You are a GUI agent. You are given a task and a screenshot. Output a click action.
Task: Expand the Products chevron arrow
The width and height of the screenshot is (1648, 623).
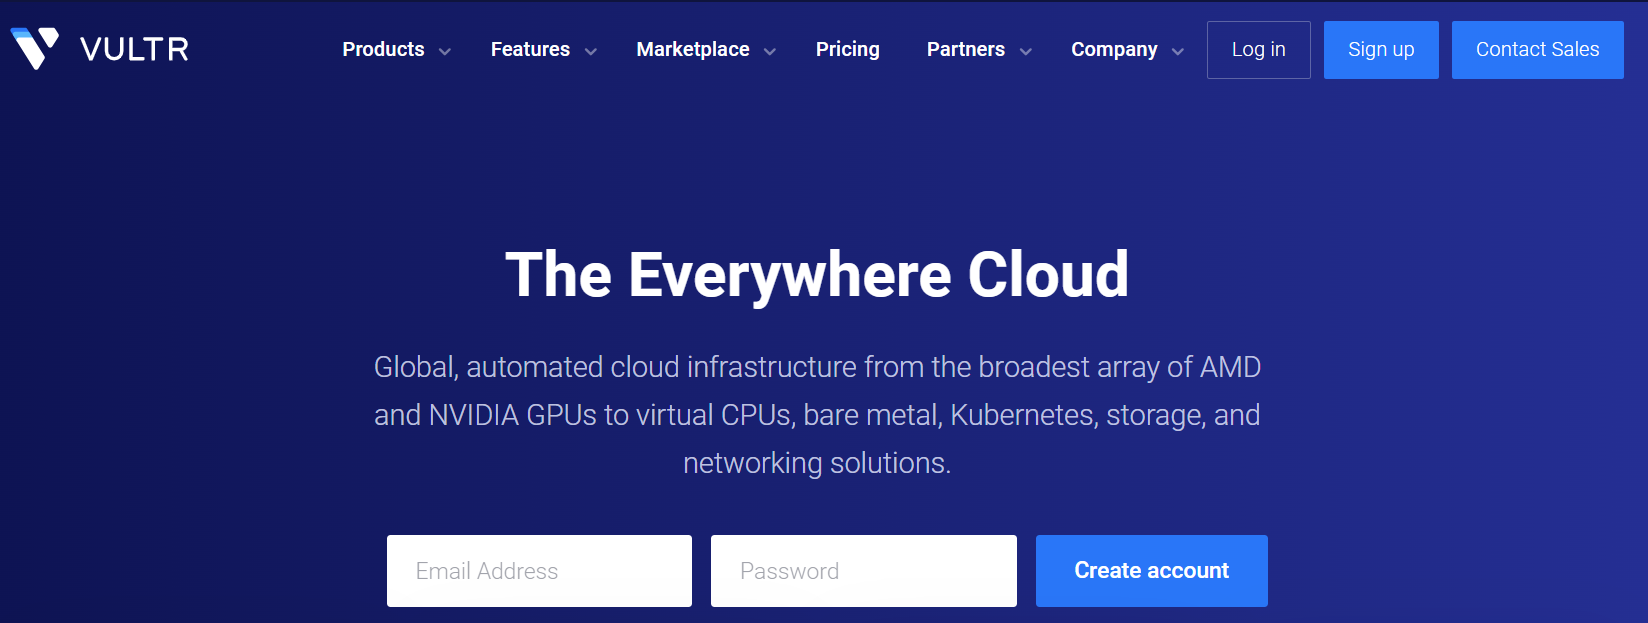(x=445, y=51)
